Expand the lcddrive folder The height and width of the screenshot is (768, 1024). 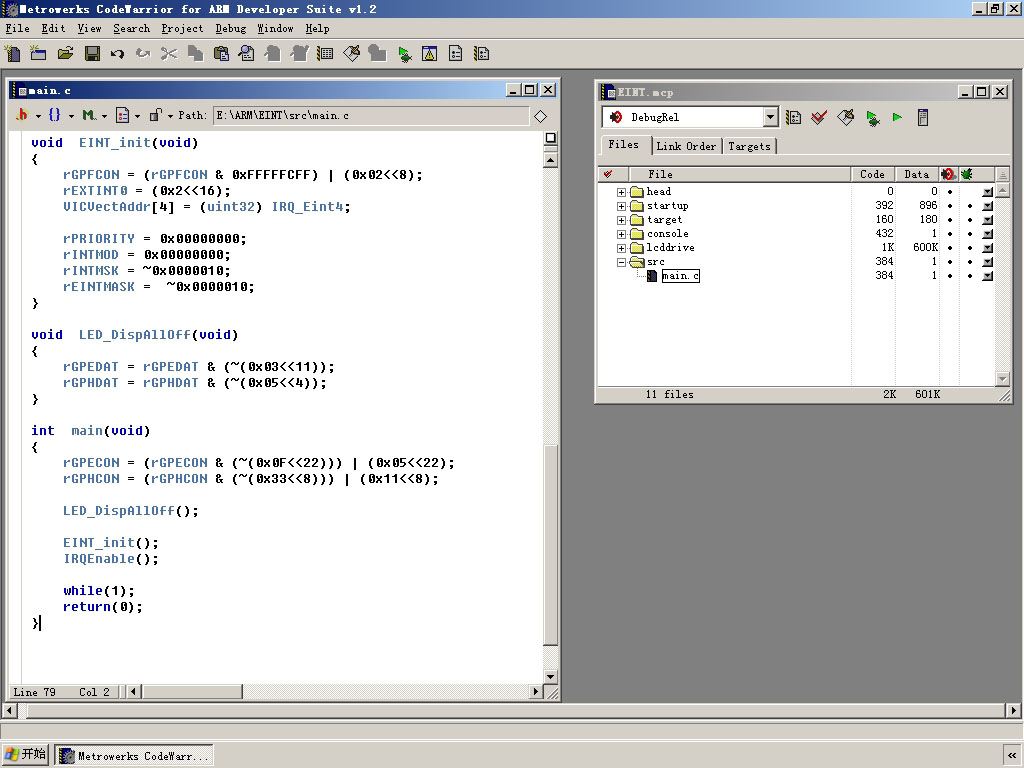click(621, 248)
